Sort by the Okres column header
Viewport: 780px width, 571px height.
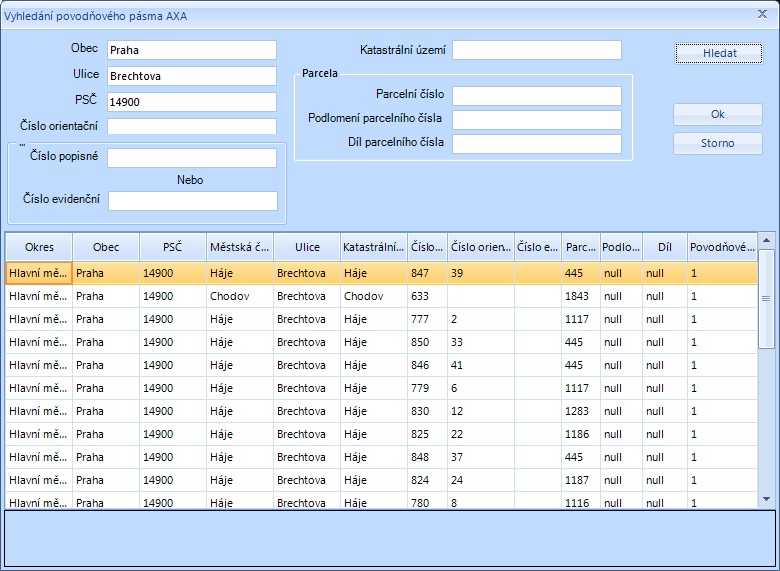click(x=39, y=247)
